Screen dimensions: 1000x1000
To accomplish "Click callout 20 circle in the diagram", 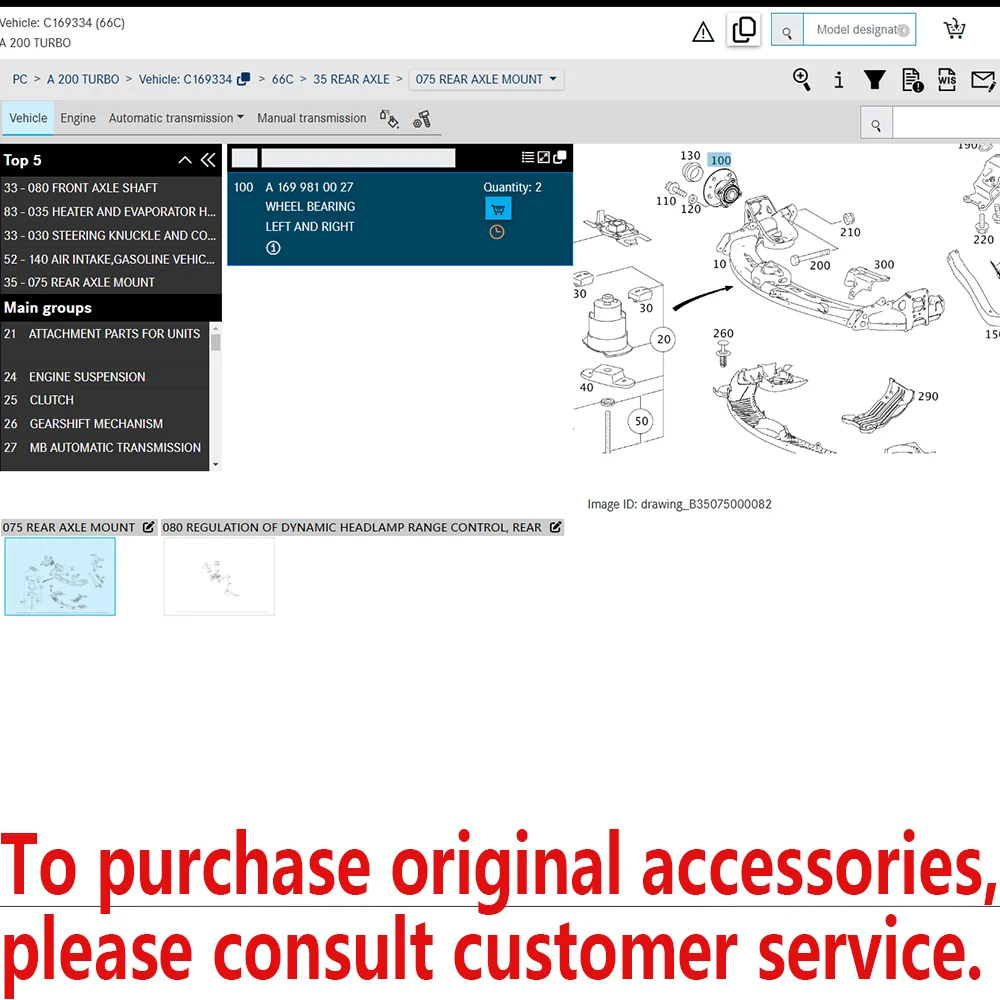I will coord(664,339).
